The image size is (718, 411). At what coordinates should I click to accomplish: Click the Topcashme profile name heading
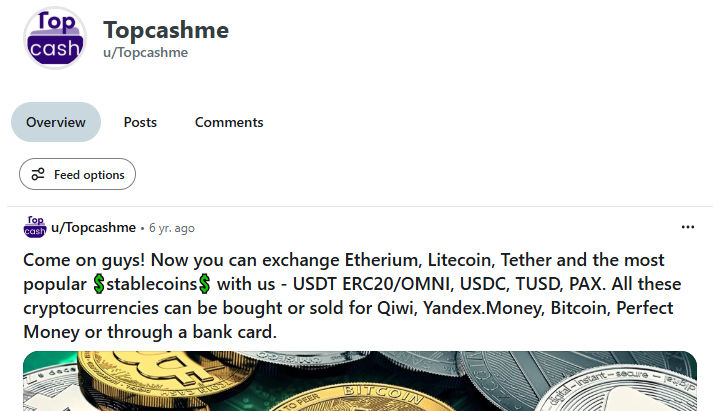[x=166, y=30]
